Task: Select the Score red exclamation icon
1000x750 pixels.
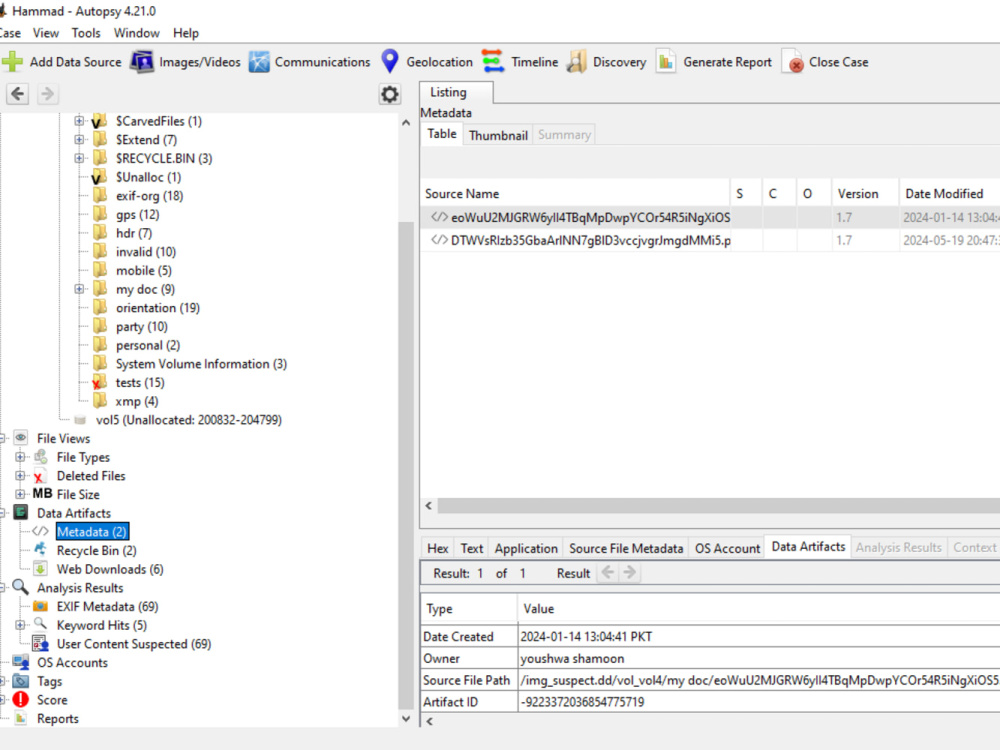Action: [21, 700]
